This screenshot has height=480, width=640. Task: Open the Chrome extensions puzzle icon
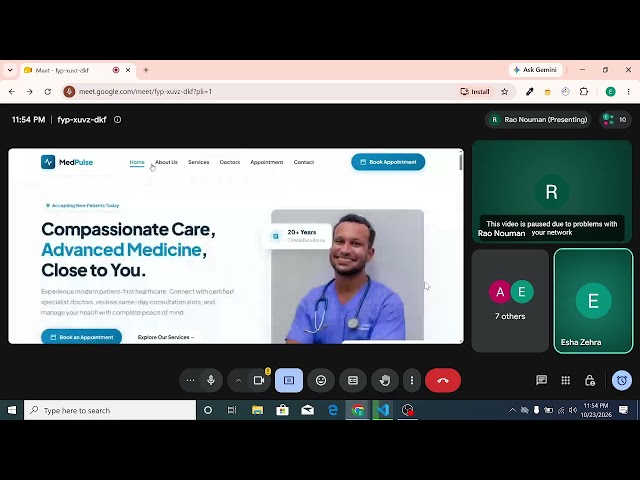point(584,92)
